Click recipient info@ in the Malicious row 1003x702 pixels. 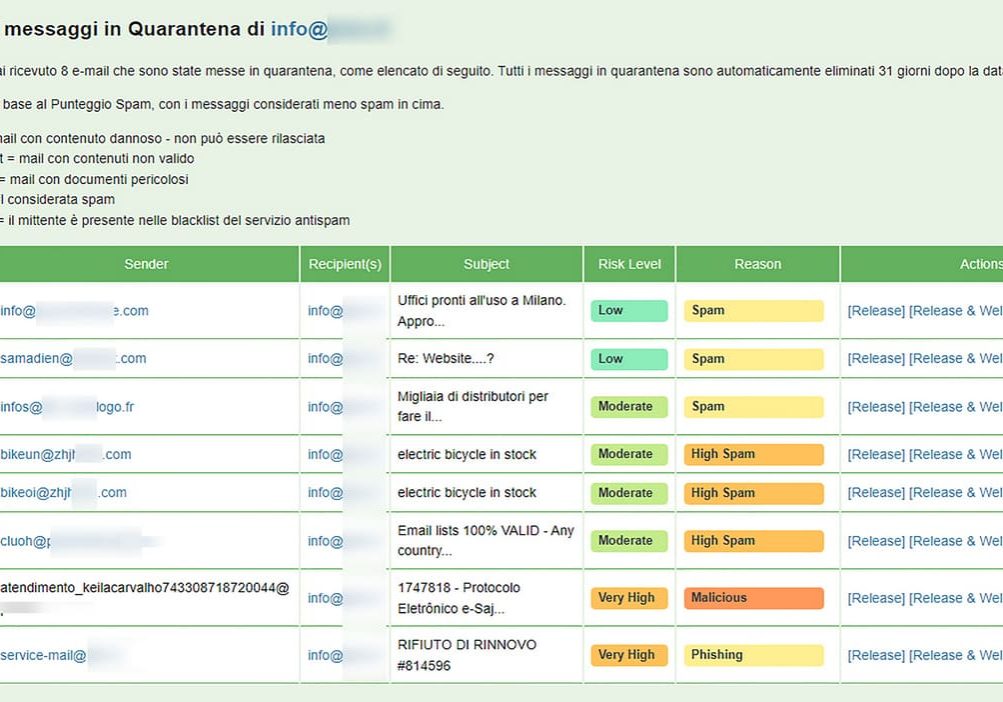tap(326, 598)
